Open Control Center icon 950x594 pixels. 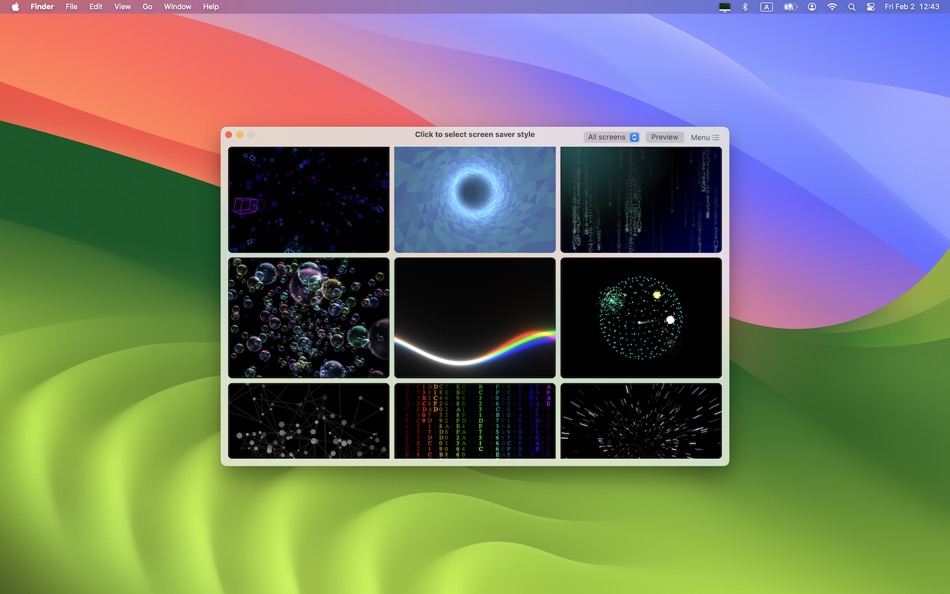871,7
